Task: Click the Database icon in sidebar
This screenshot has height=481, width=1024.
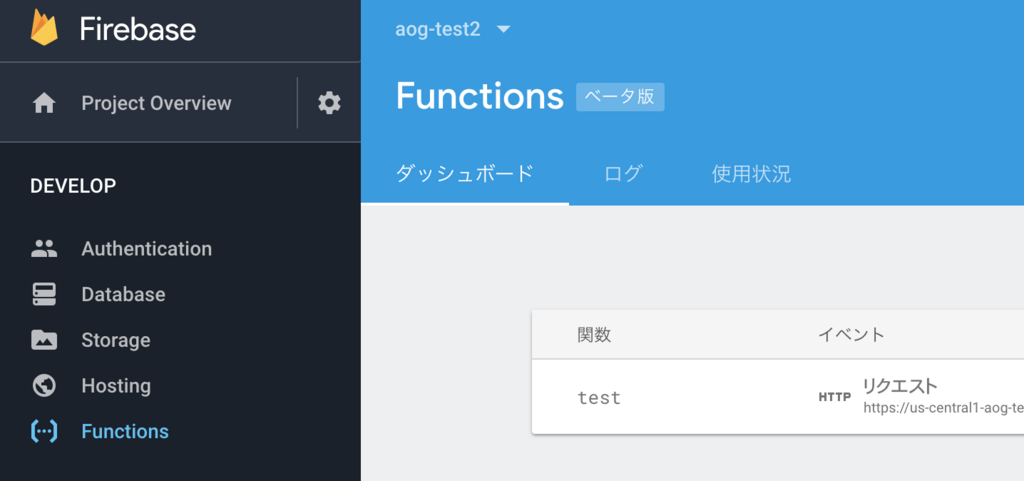Action: coord(44,295)
